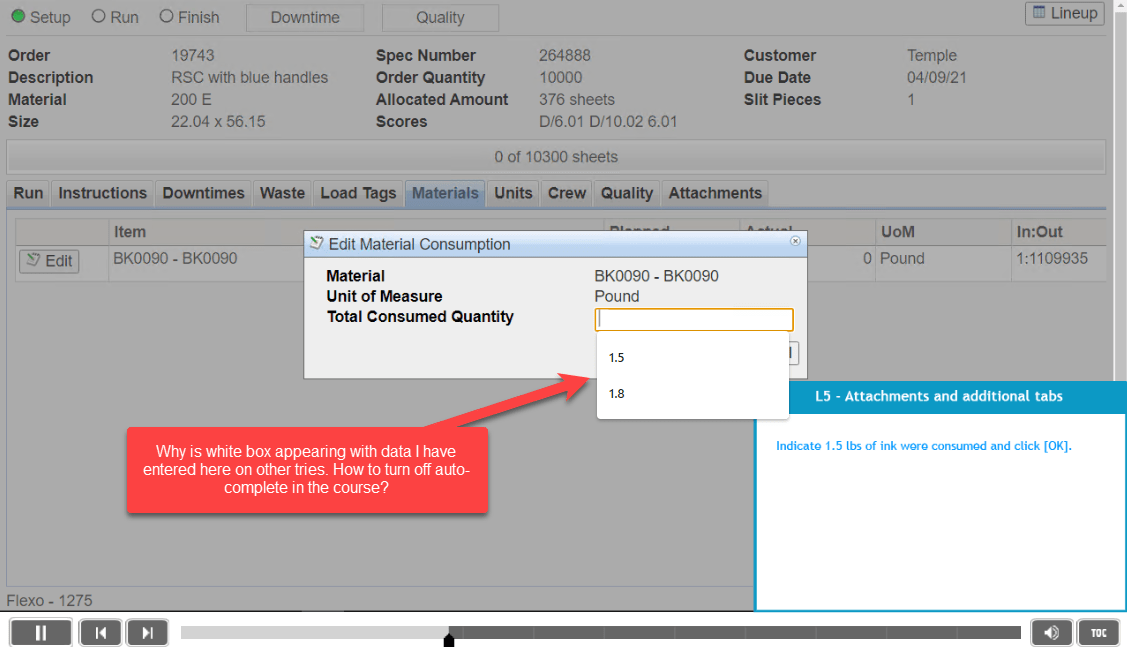Open the Load Tags tab
Screen dimensions: 1127x647
(358, 193)
